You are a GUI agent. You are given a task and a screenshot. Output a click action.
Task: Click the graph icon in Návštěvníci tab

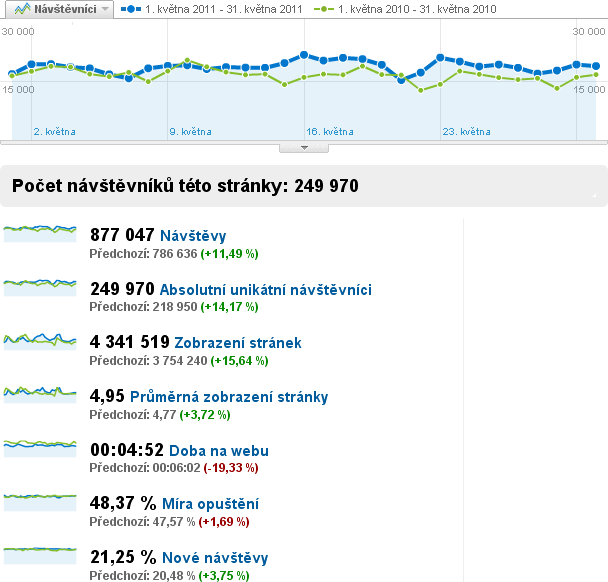click(22, 9)
